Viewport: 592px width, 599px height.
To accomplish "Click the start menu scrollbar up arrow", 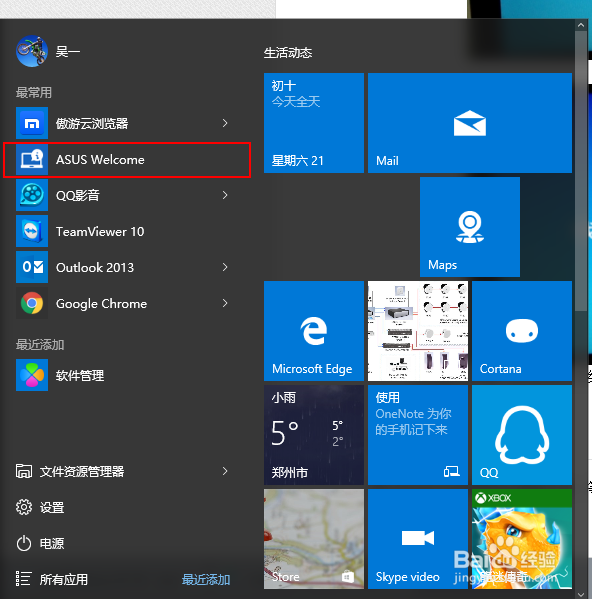I will [x=581, y=25].
